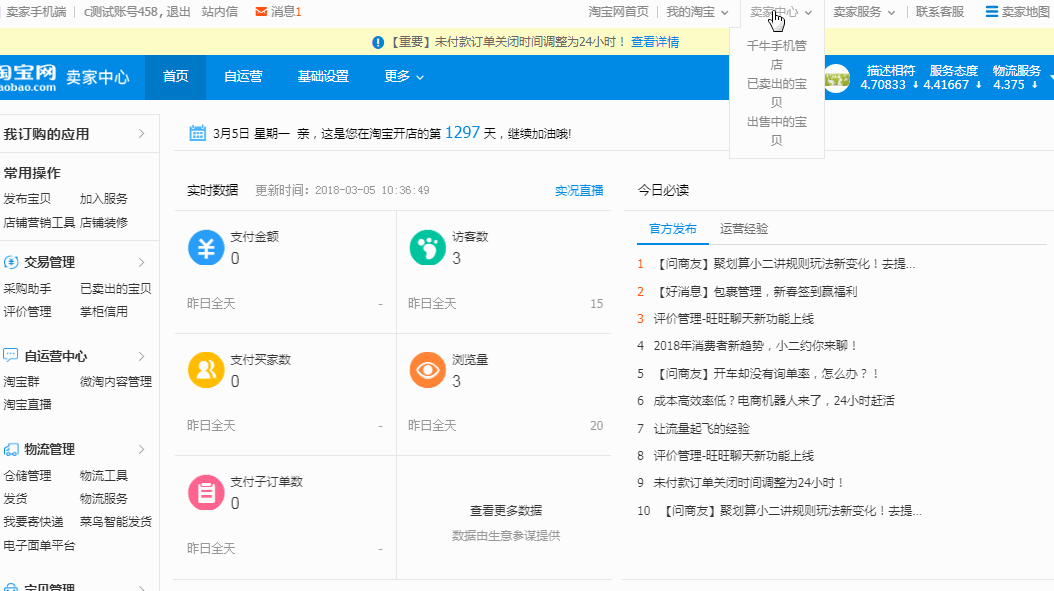Click the yellow paying buyers icon
The image size is (1054, 591).
206,370
